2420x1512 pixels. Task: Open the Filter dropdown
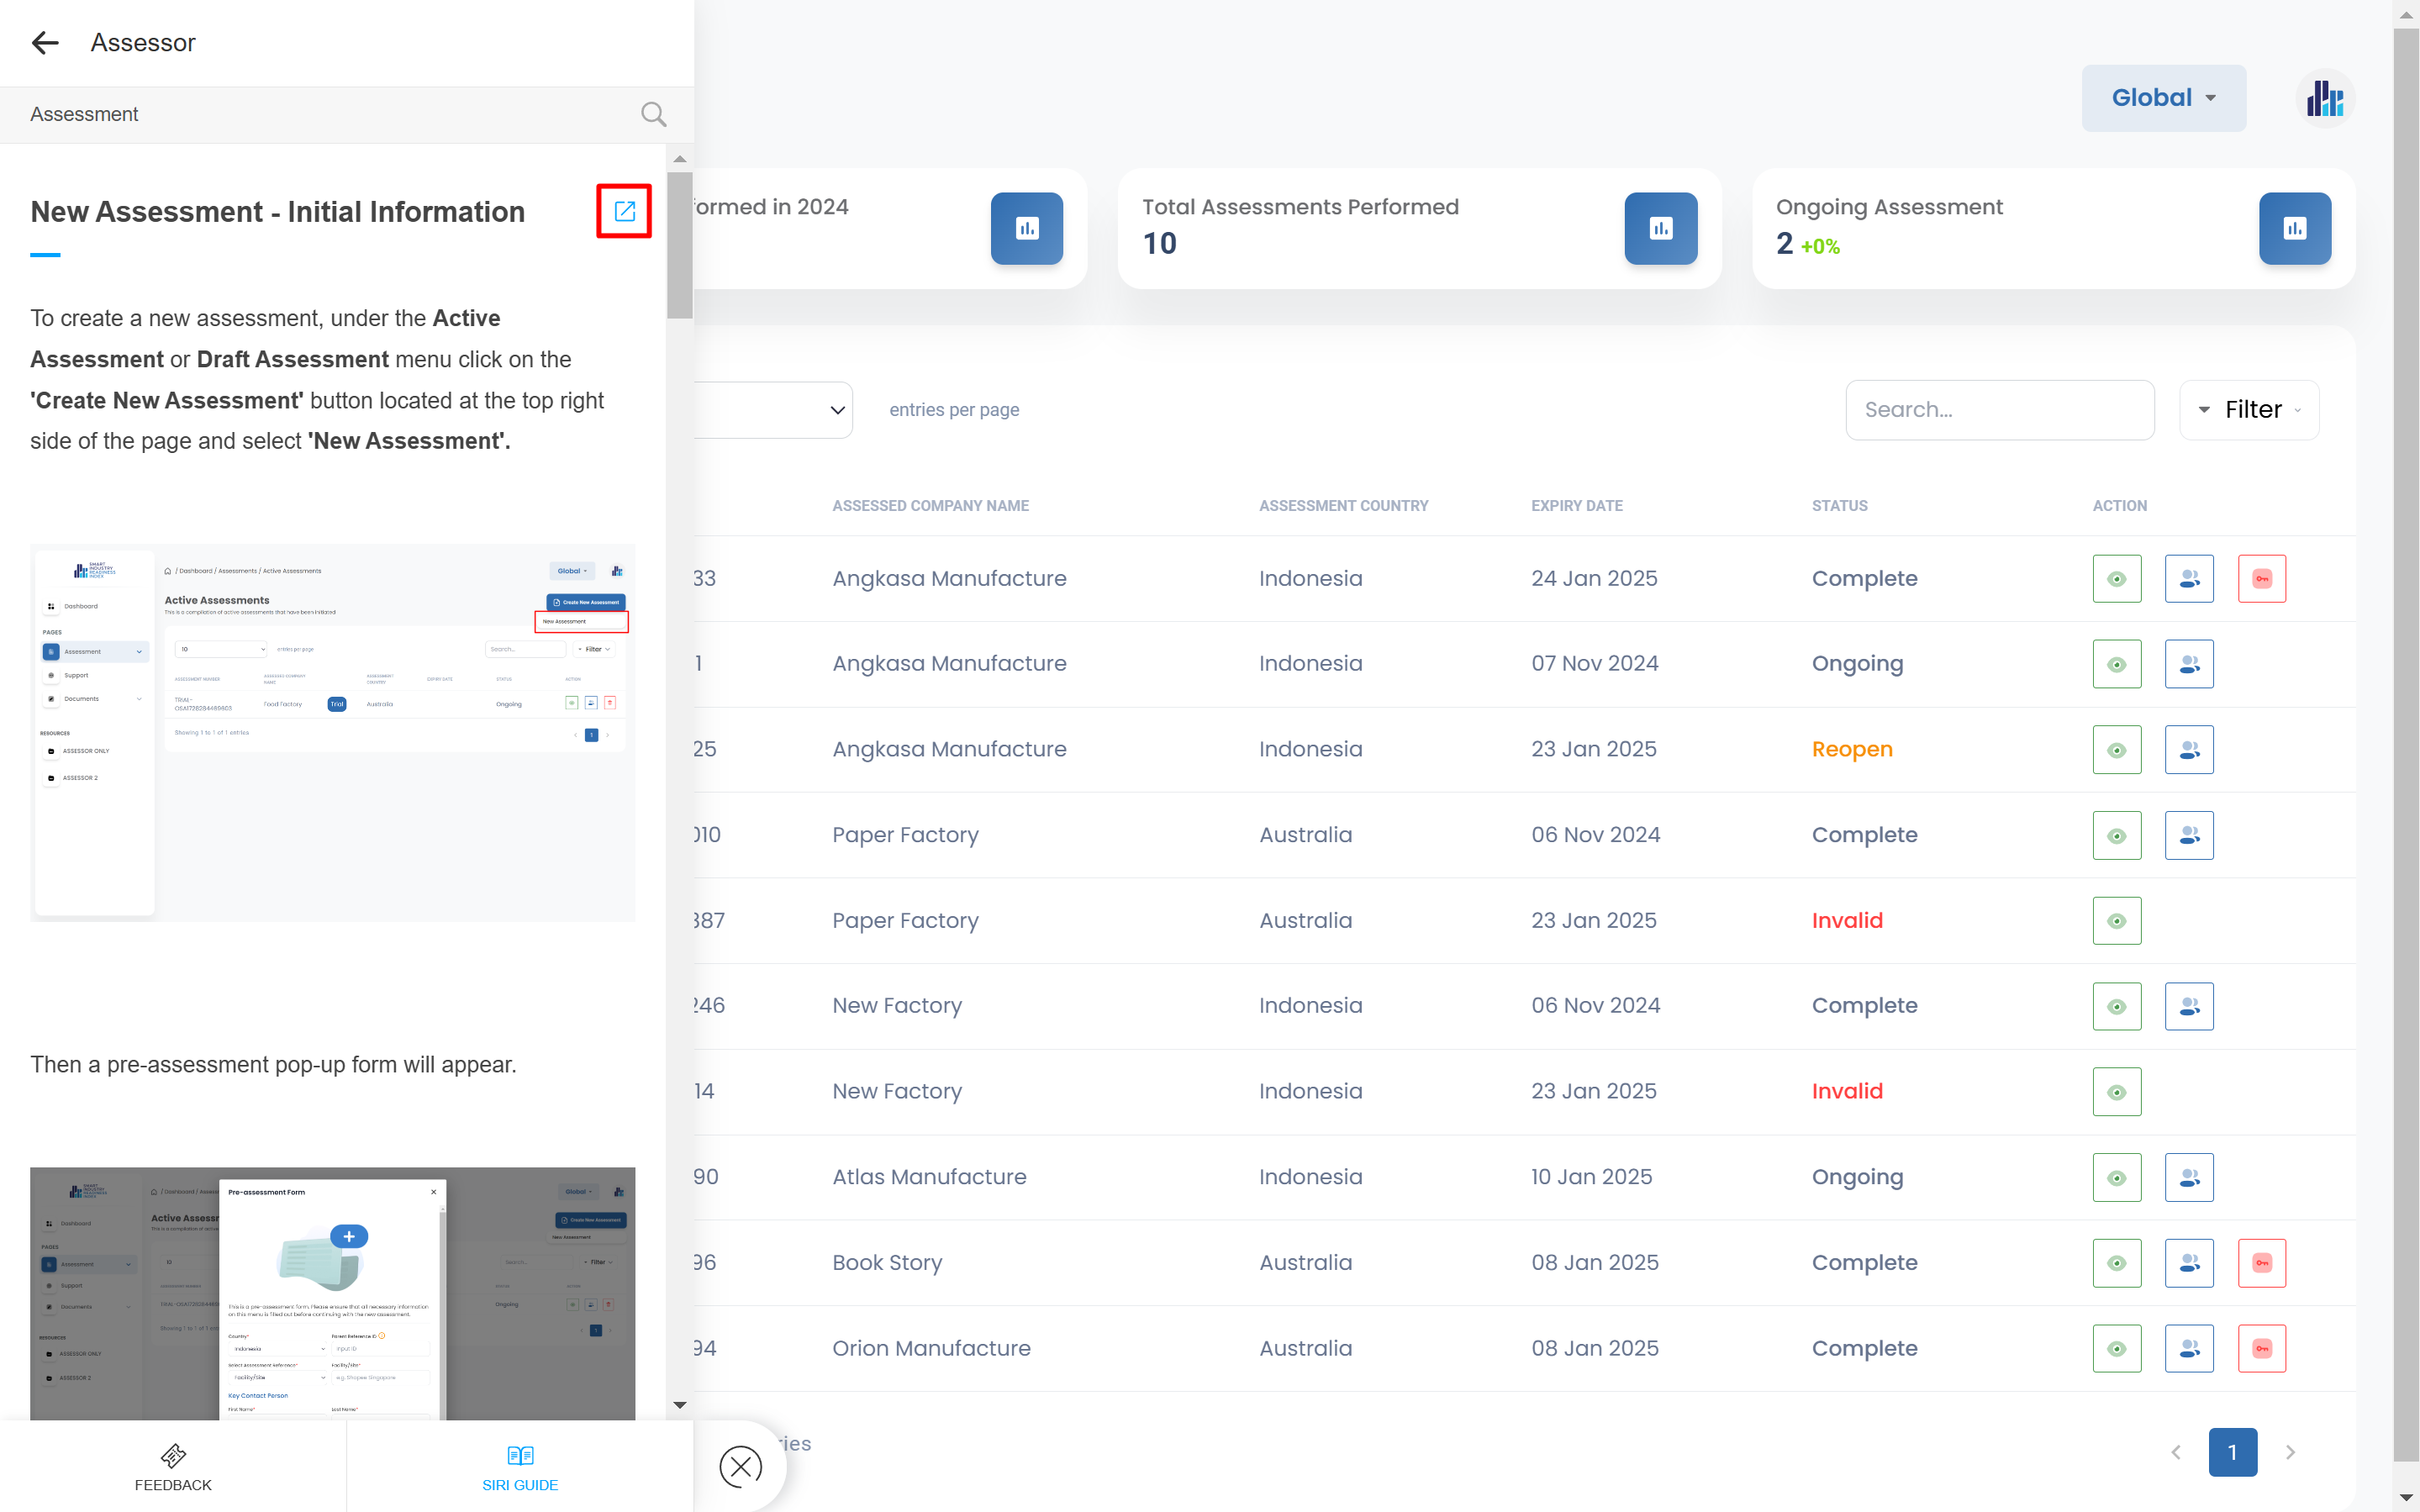(2249, 410)
